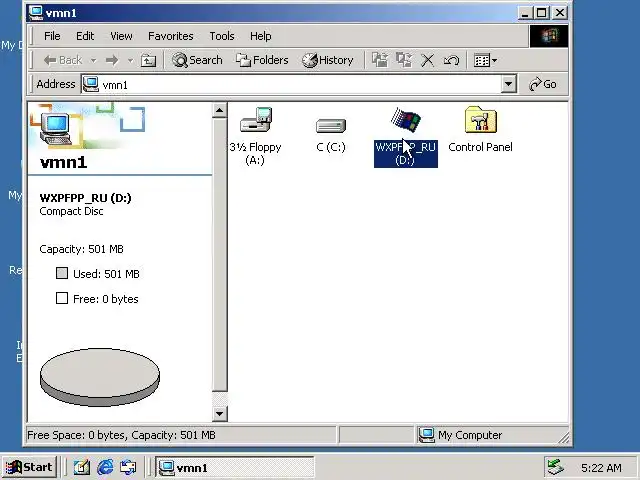Click the Undo toolbar icon
This screenshot has width=640, height=480.
[451, 60]
